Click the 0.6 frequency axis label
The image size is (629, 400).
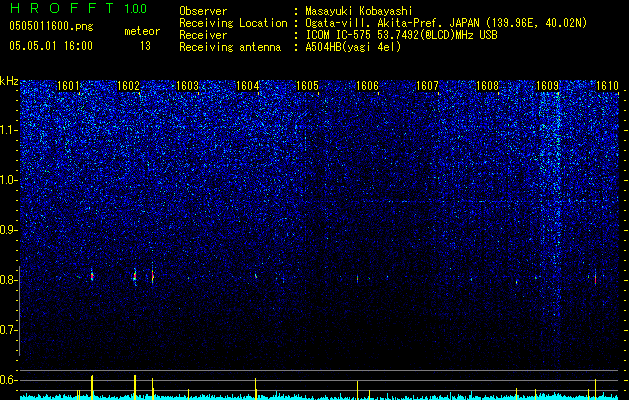point(9,380)
